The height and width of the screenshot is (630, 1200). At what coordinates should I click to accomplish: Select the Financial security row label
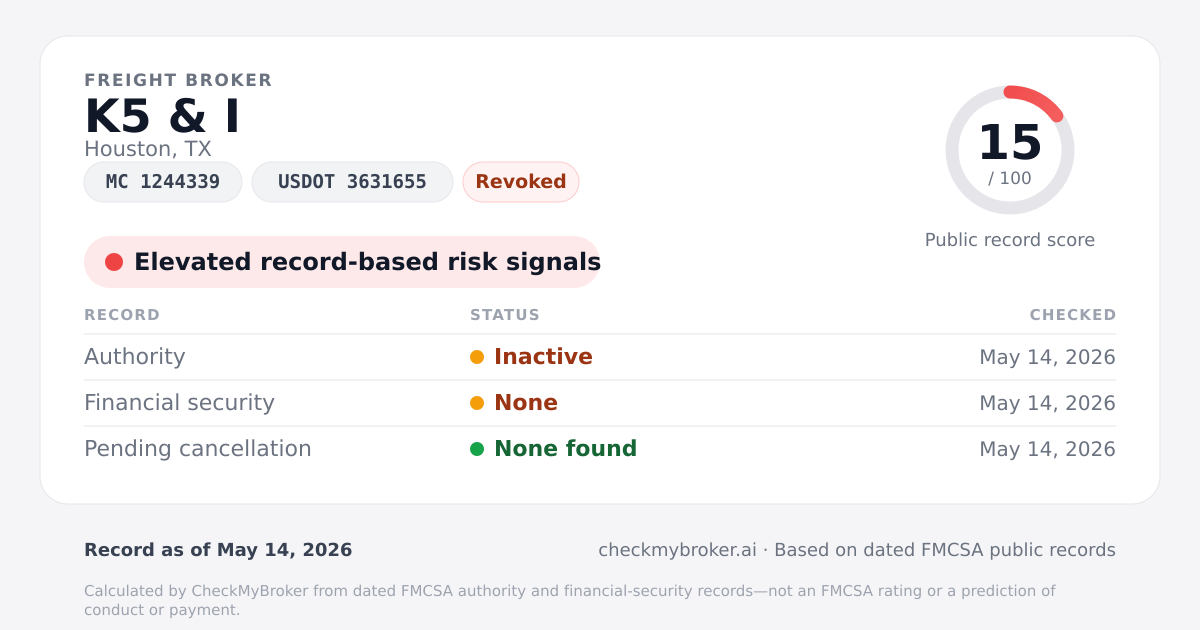[x=179, y=403]
